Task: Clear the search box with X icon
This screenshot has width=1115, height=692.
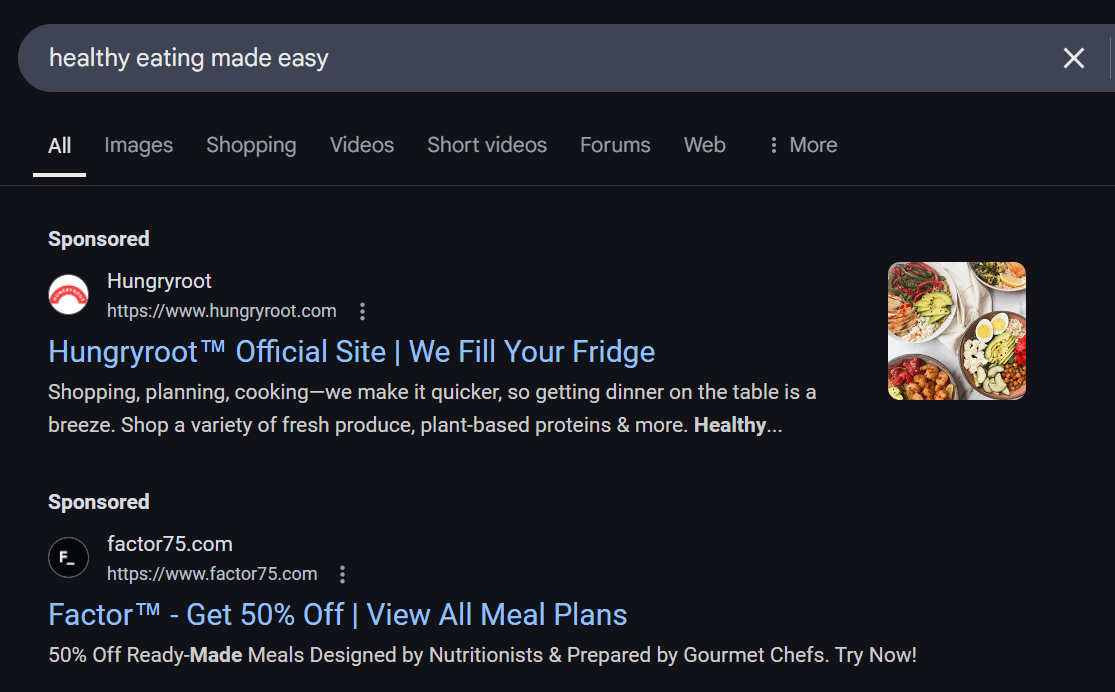Action: [1073, 58]
